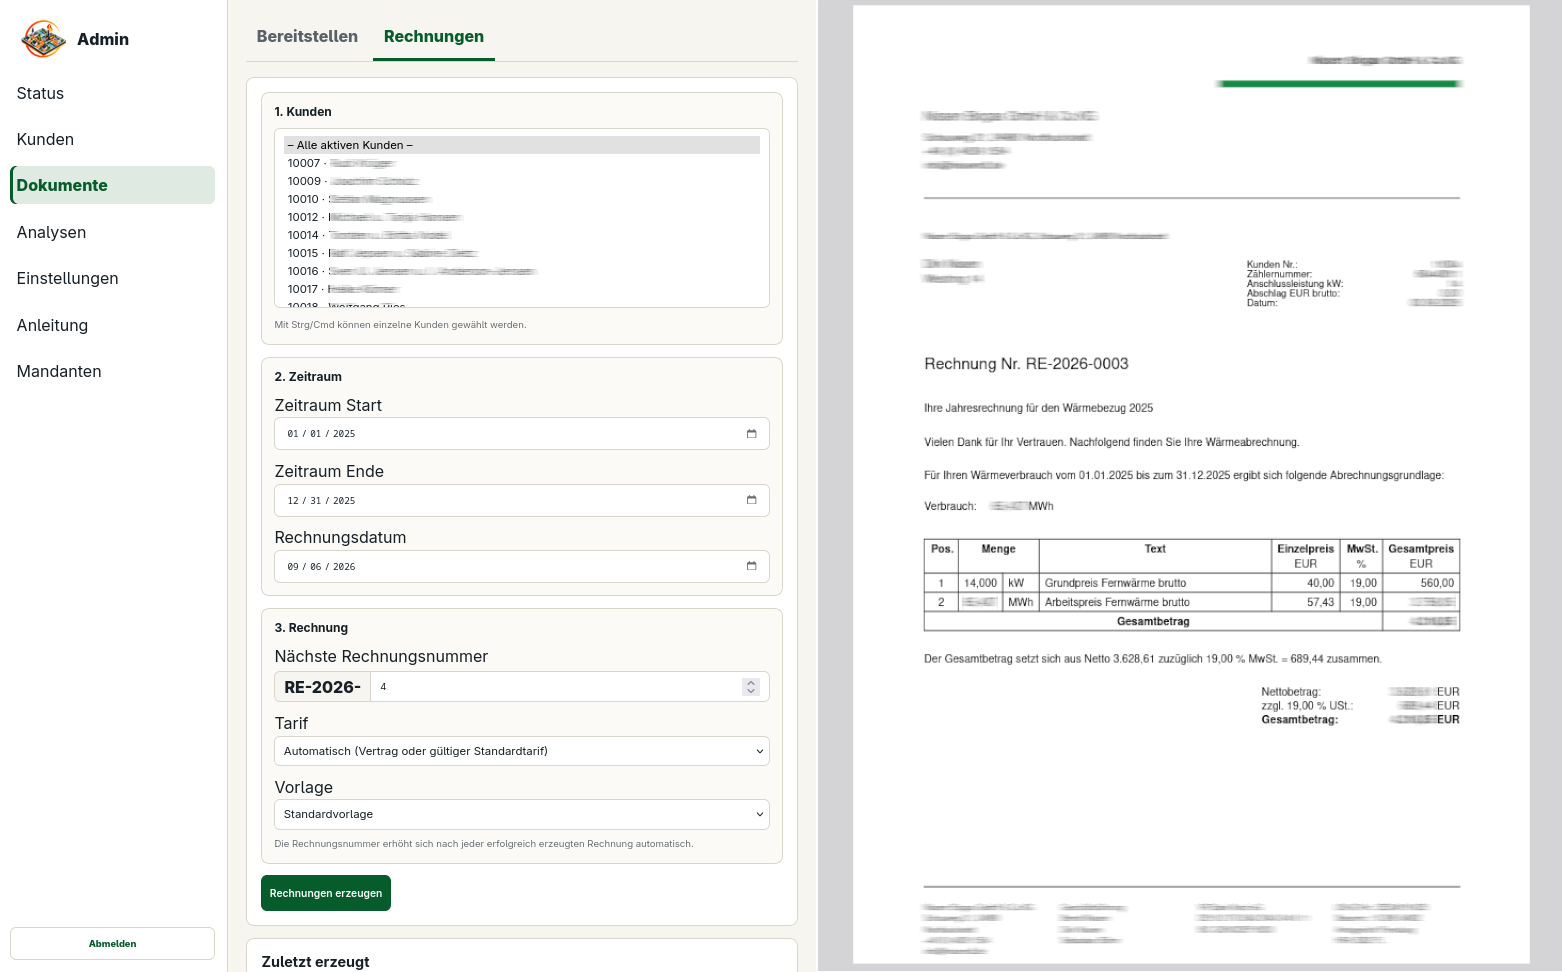Viewport: 1562px width, 972px height.
Task: Click stepper arrows of Rechnungsnummer field
Action: 751,687
